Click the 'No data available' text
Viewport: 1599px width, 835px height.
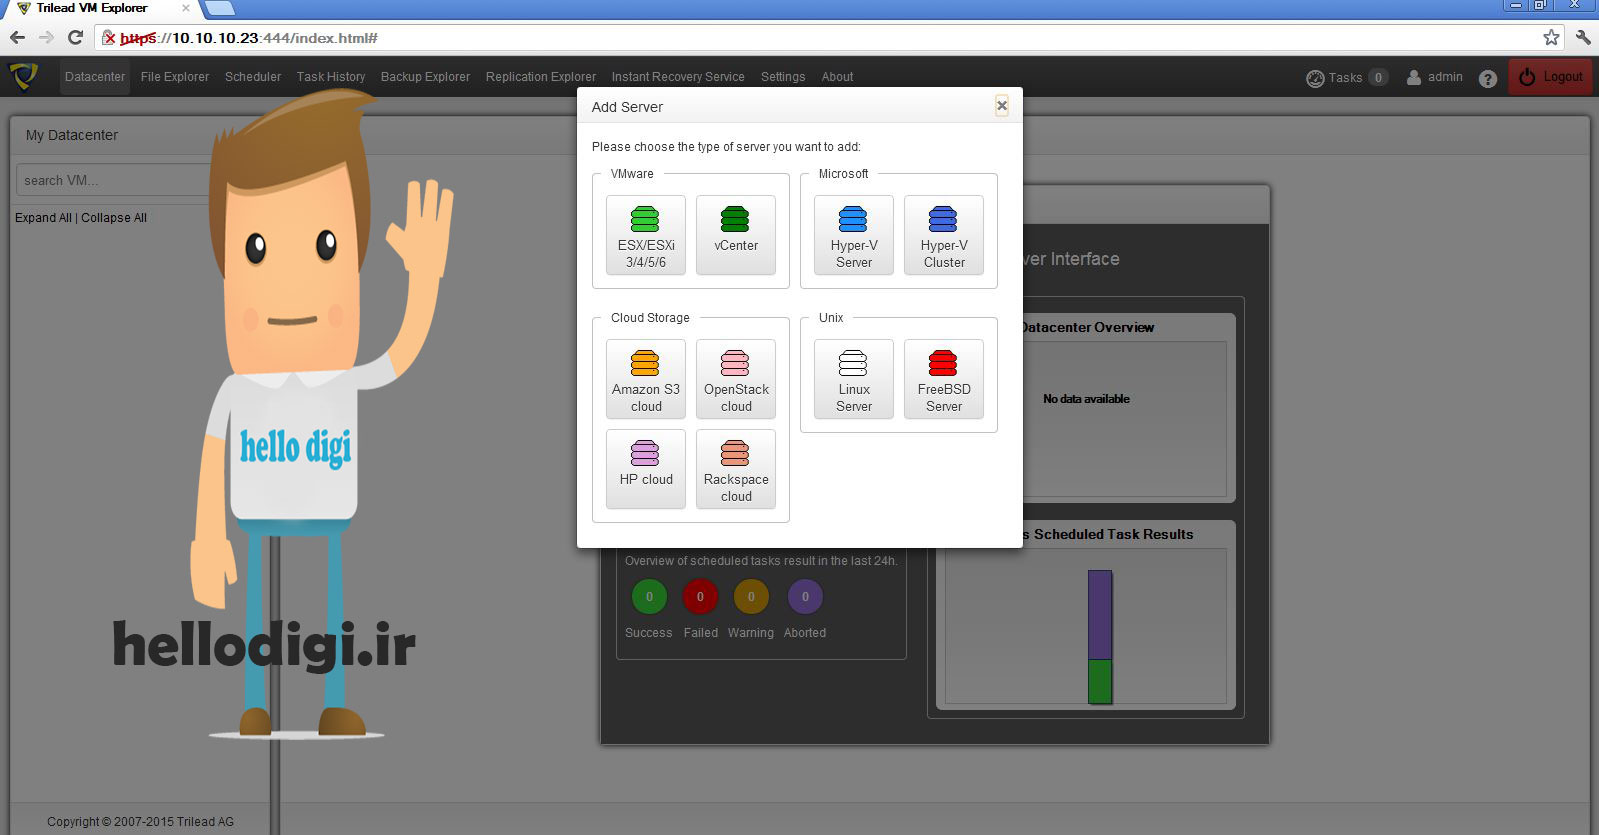click(1086, 399)
